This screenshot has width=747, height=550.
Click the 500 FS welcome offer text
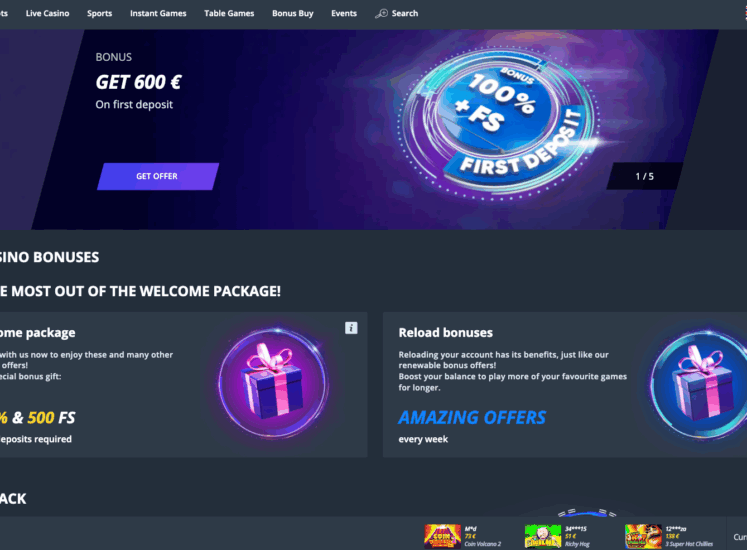click(x=51, y=418)
